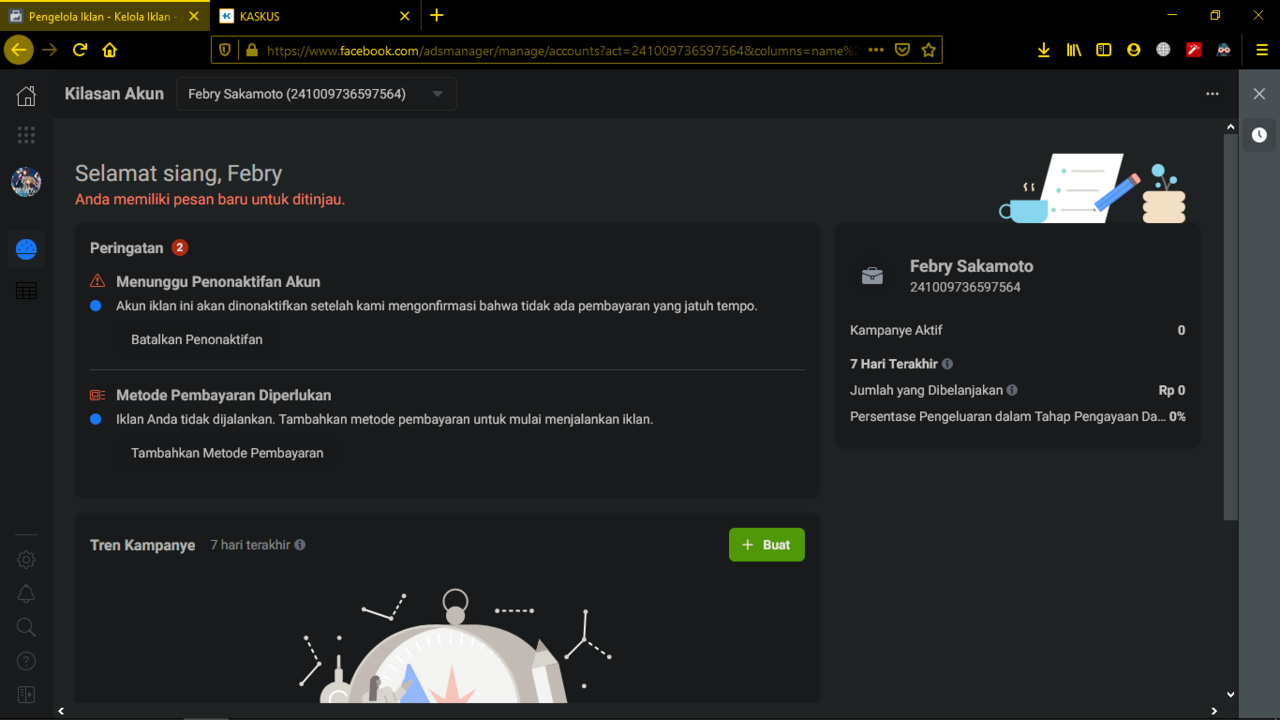Open notifications bell icon
The image size is (1280, 720).
pyautogui.click(x=26, y=594)
